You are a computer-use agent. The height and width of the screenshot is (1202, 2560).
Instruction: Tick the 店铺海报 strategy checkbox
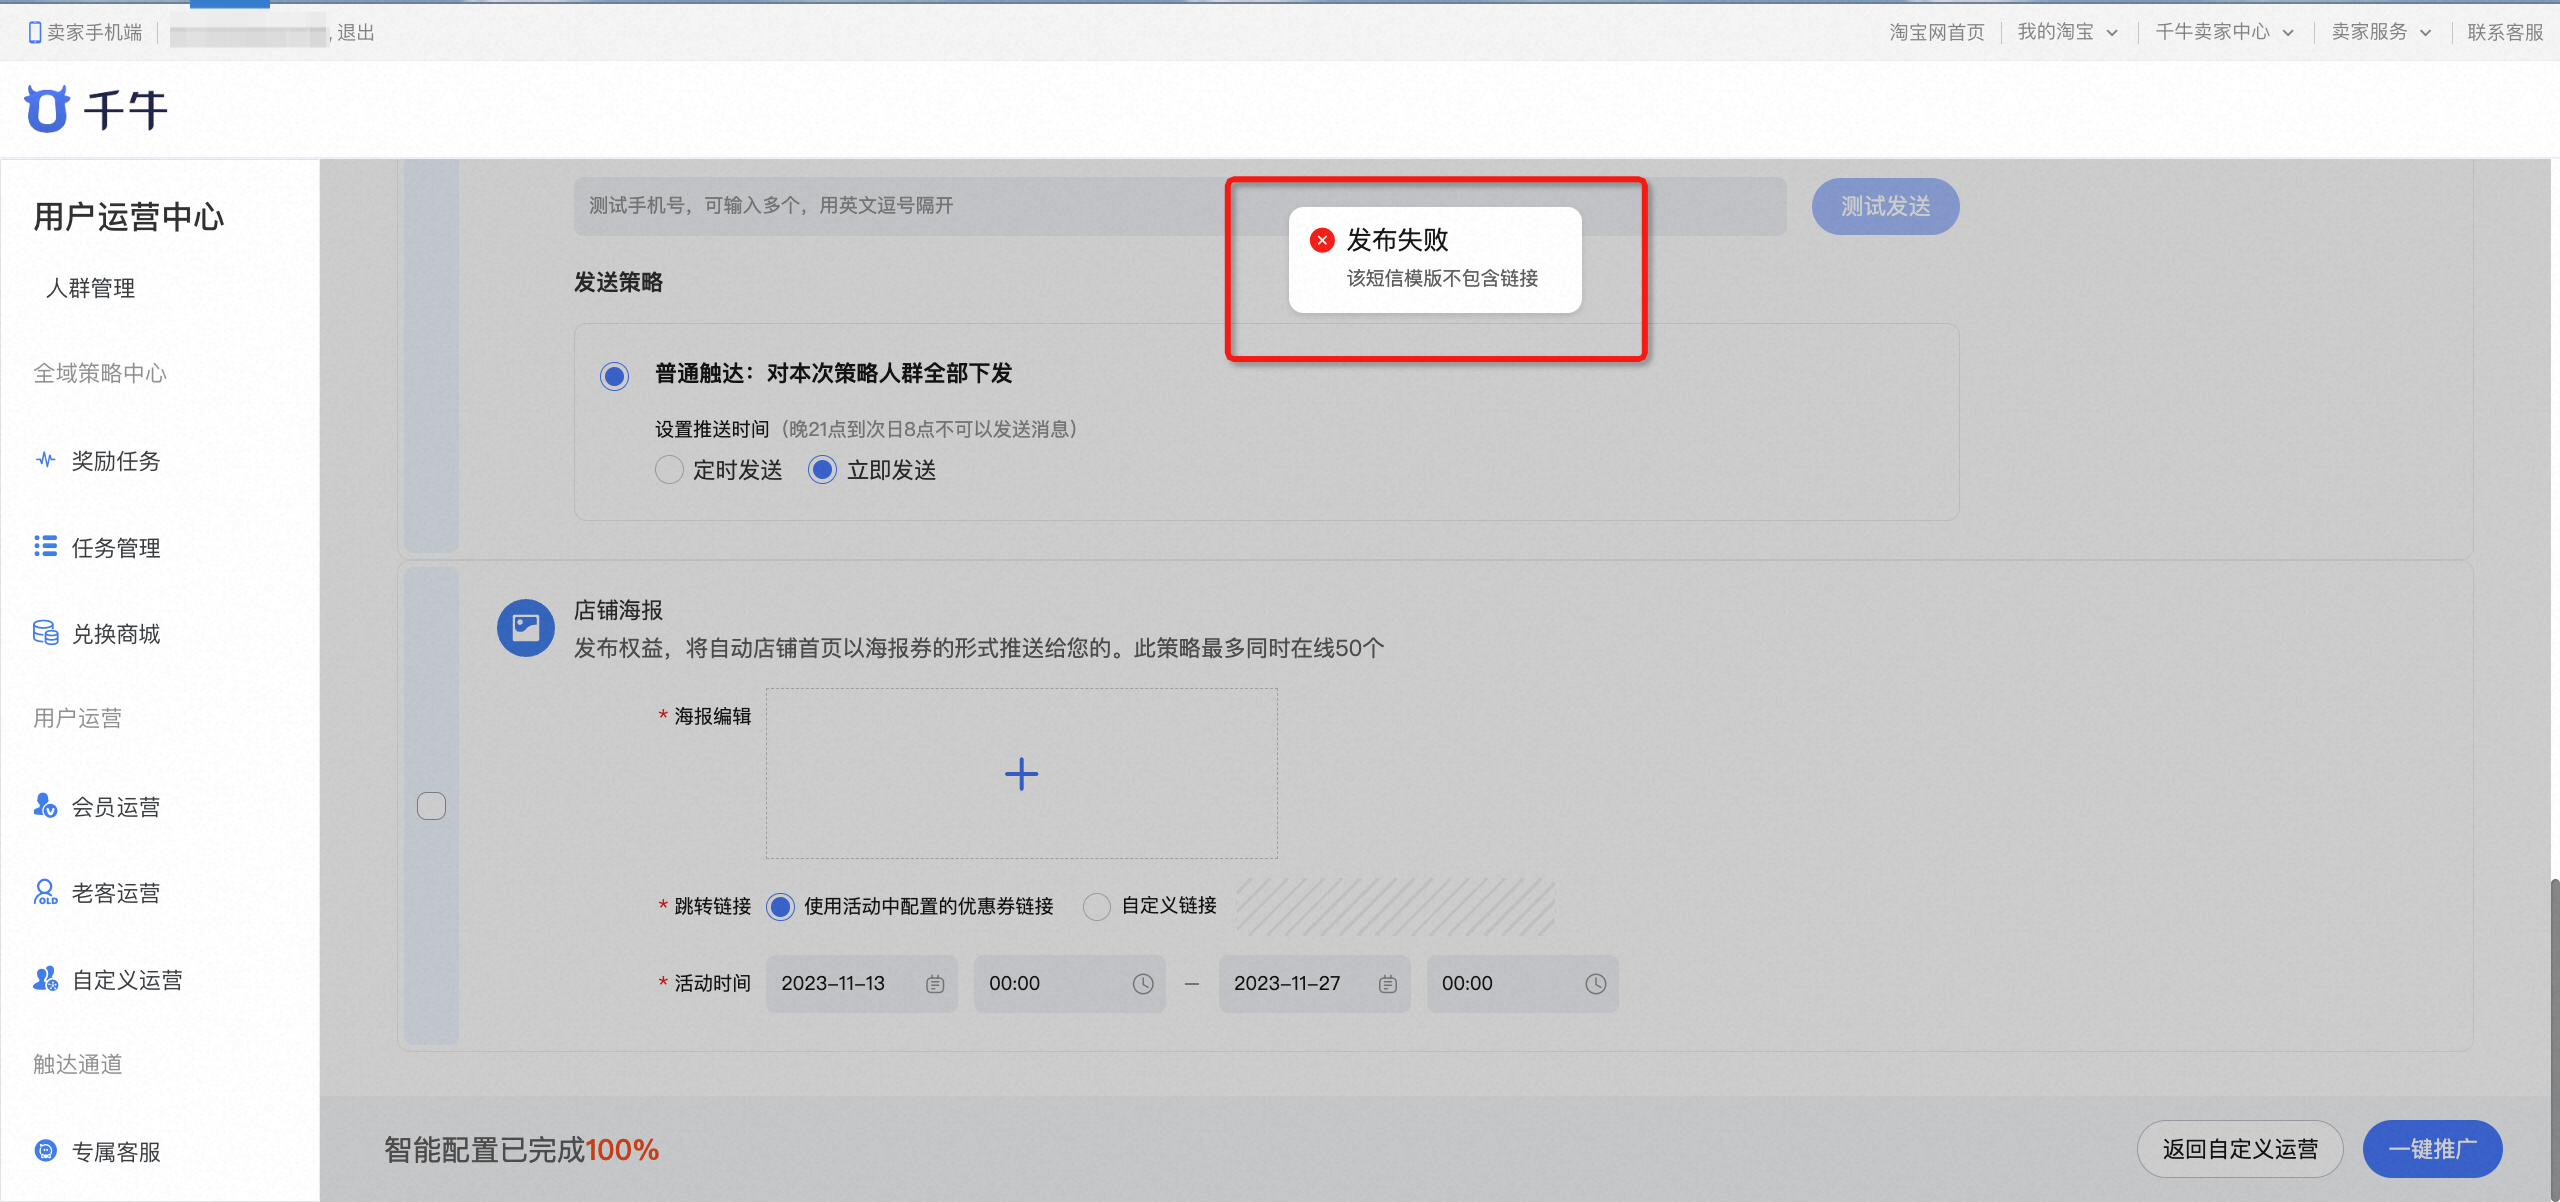point(431,806)
